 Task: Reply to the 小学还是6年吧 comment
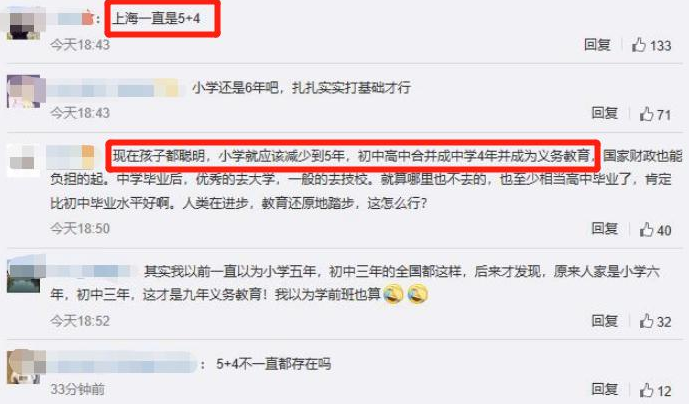tap(605, 113)
